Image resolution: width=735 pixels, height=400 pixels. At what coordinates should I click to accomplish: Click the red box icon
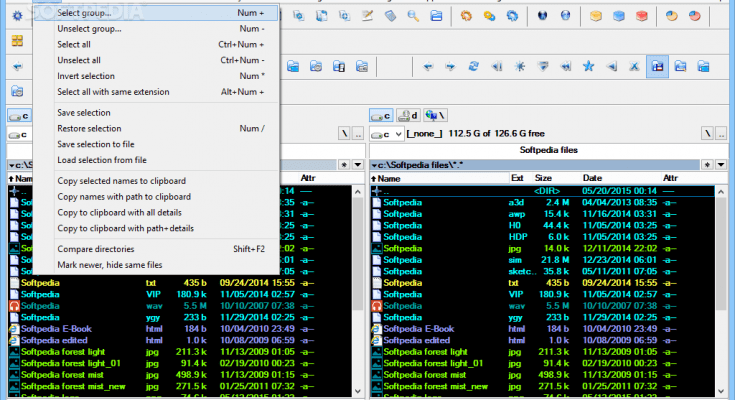(642, 16)
